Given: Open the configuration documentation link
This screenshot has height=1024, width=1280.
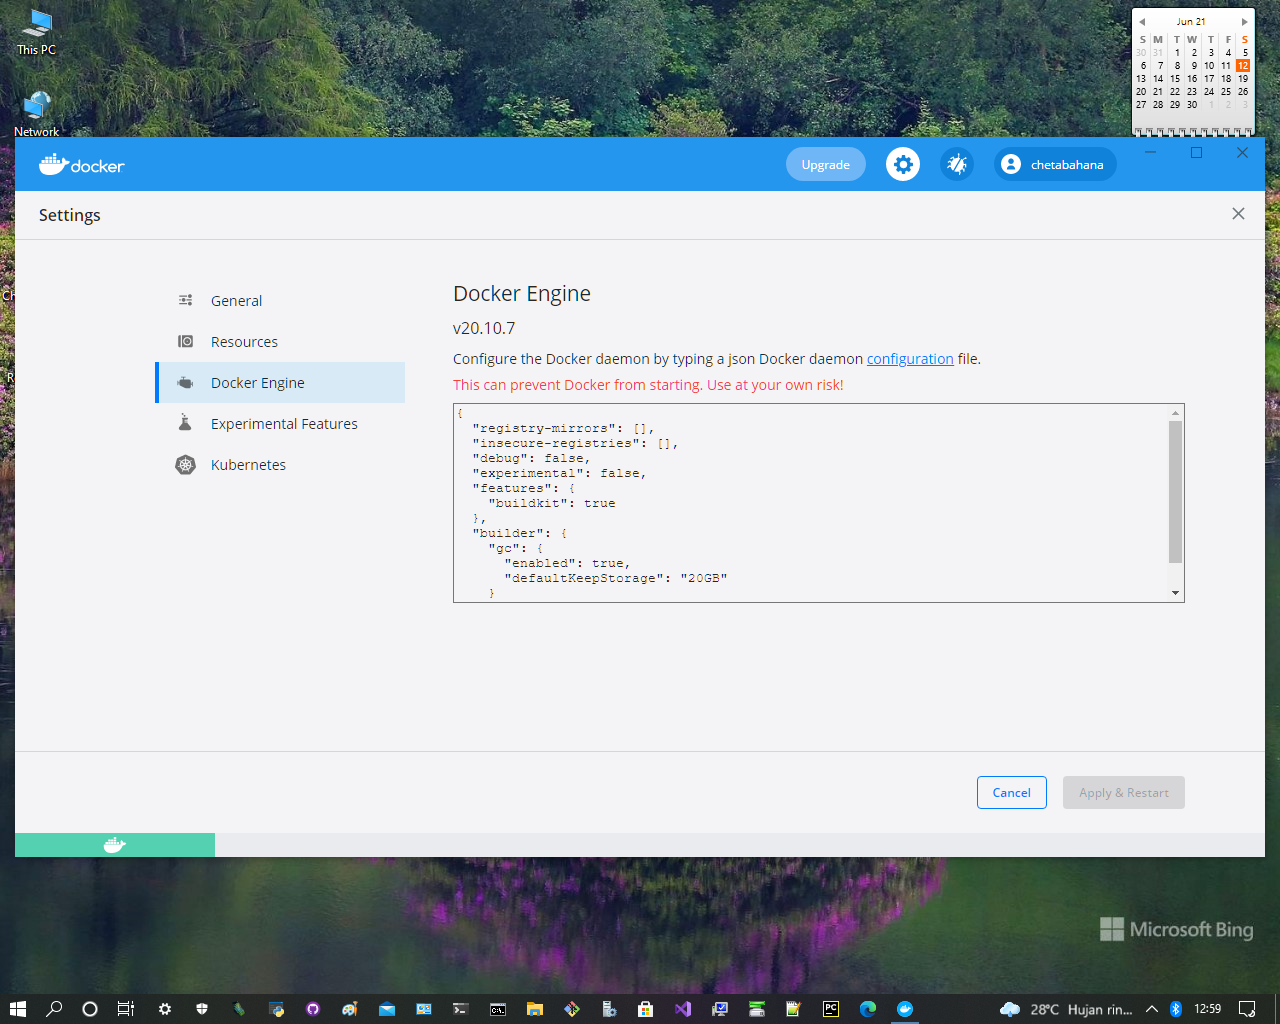Looking at the screenshot, I should tap(910, 359).
